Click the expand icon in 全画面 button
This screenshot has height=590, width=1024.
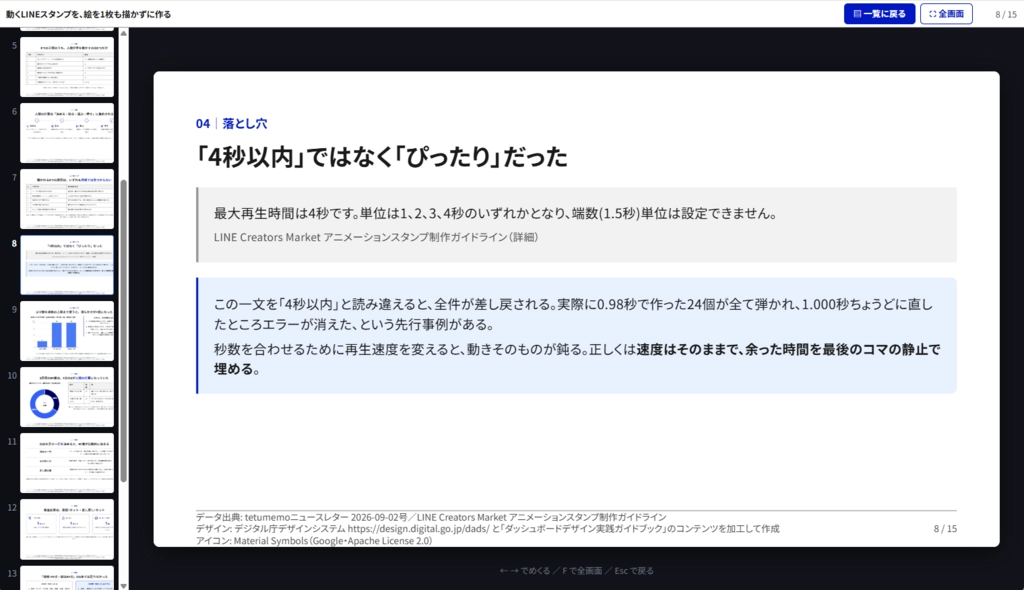click(x=933, y=14)
